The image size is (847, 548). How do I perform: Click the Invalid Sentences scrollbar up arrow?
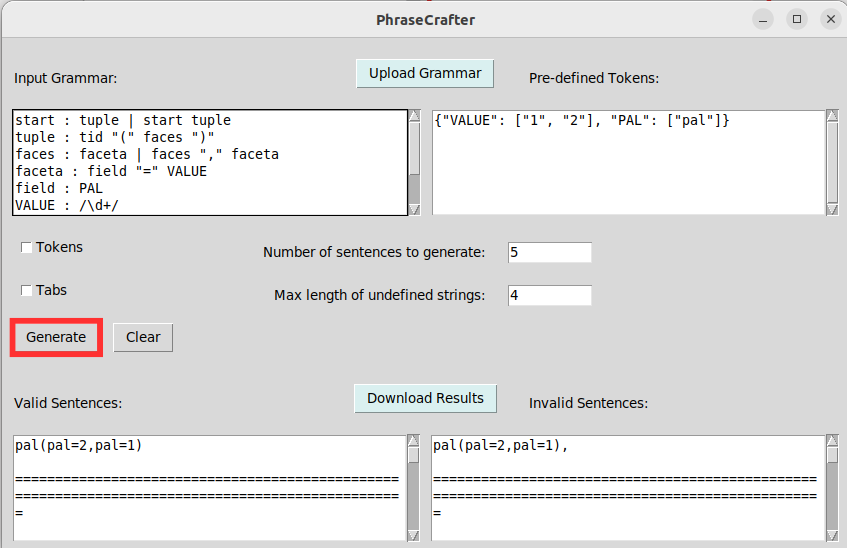pyautogui.click(x=832, y=441)
